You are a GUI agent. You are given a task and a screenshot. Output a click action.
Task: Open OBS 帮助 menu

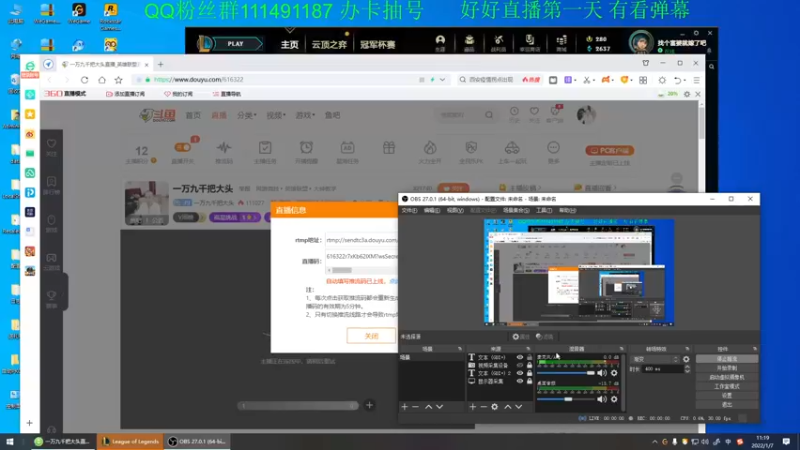pos(567,210)
